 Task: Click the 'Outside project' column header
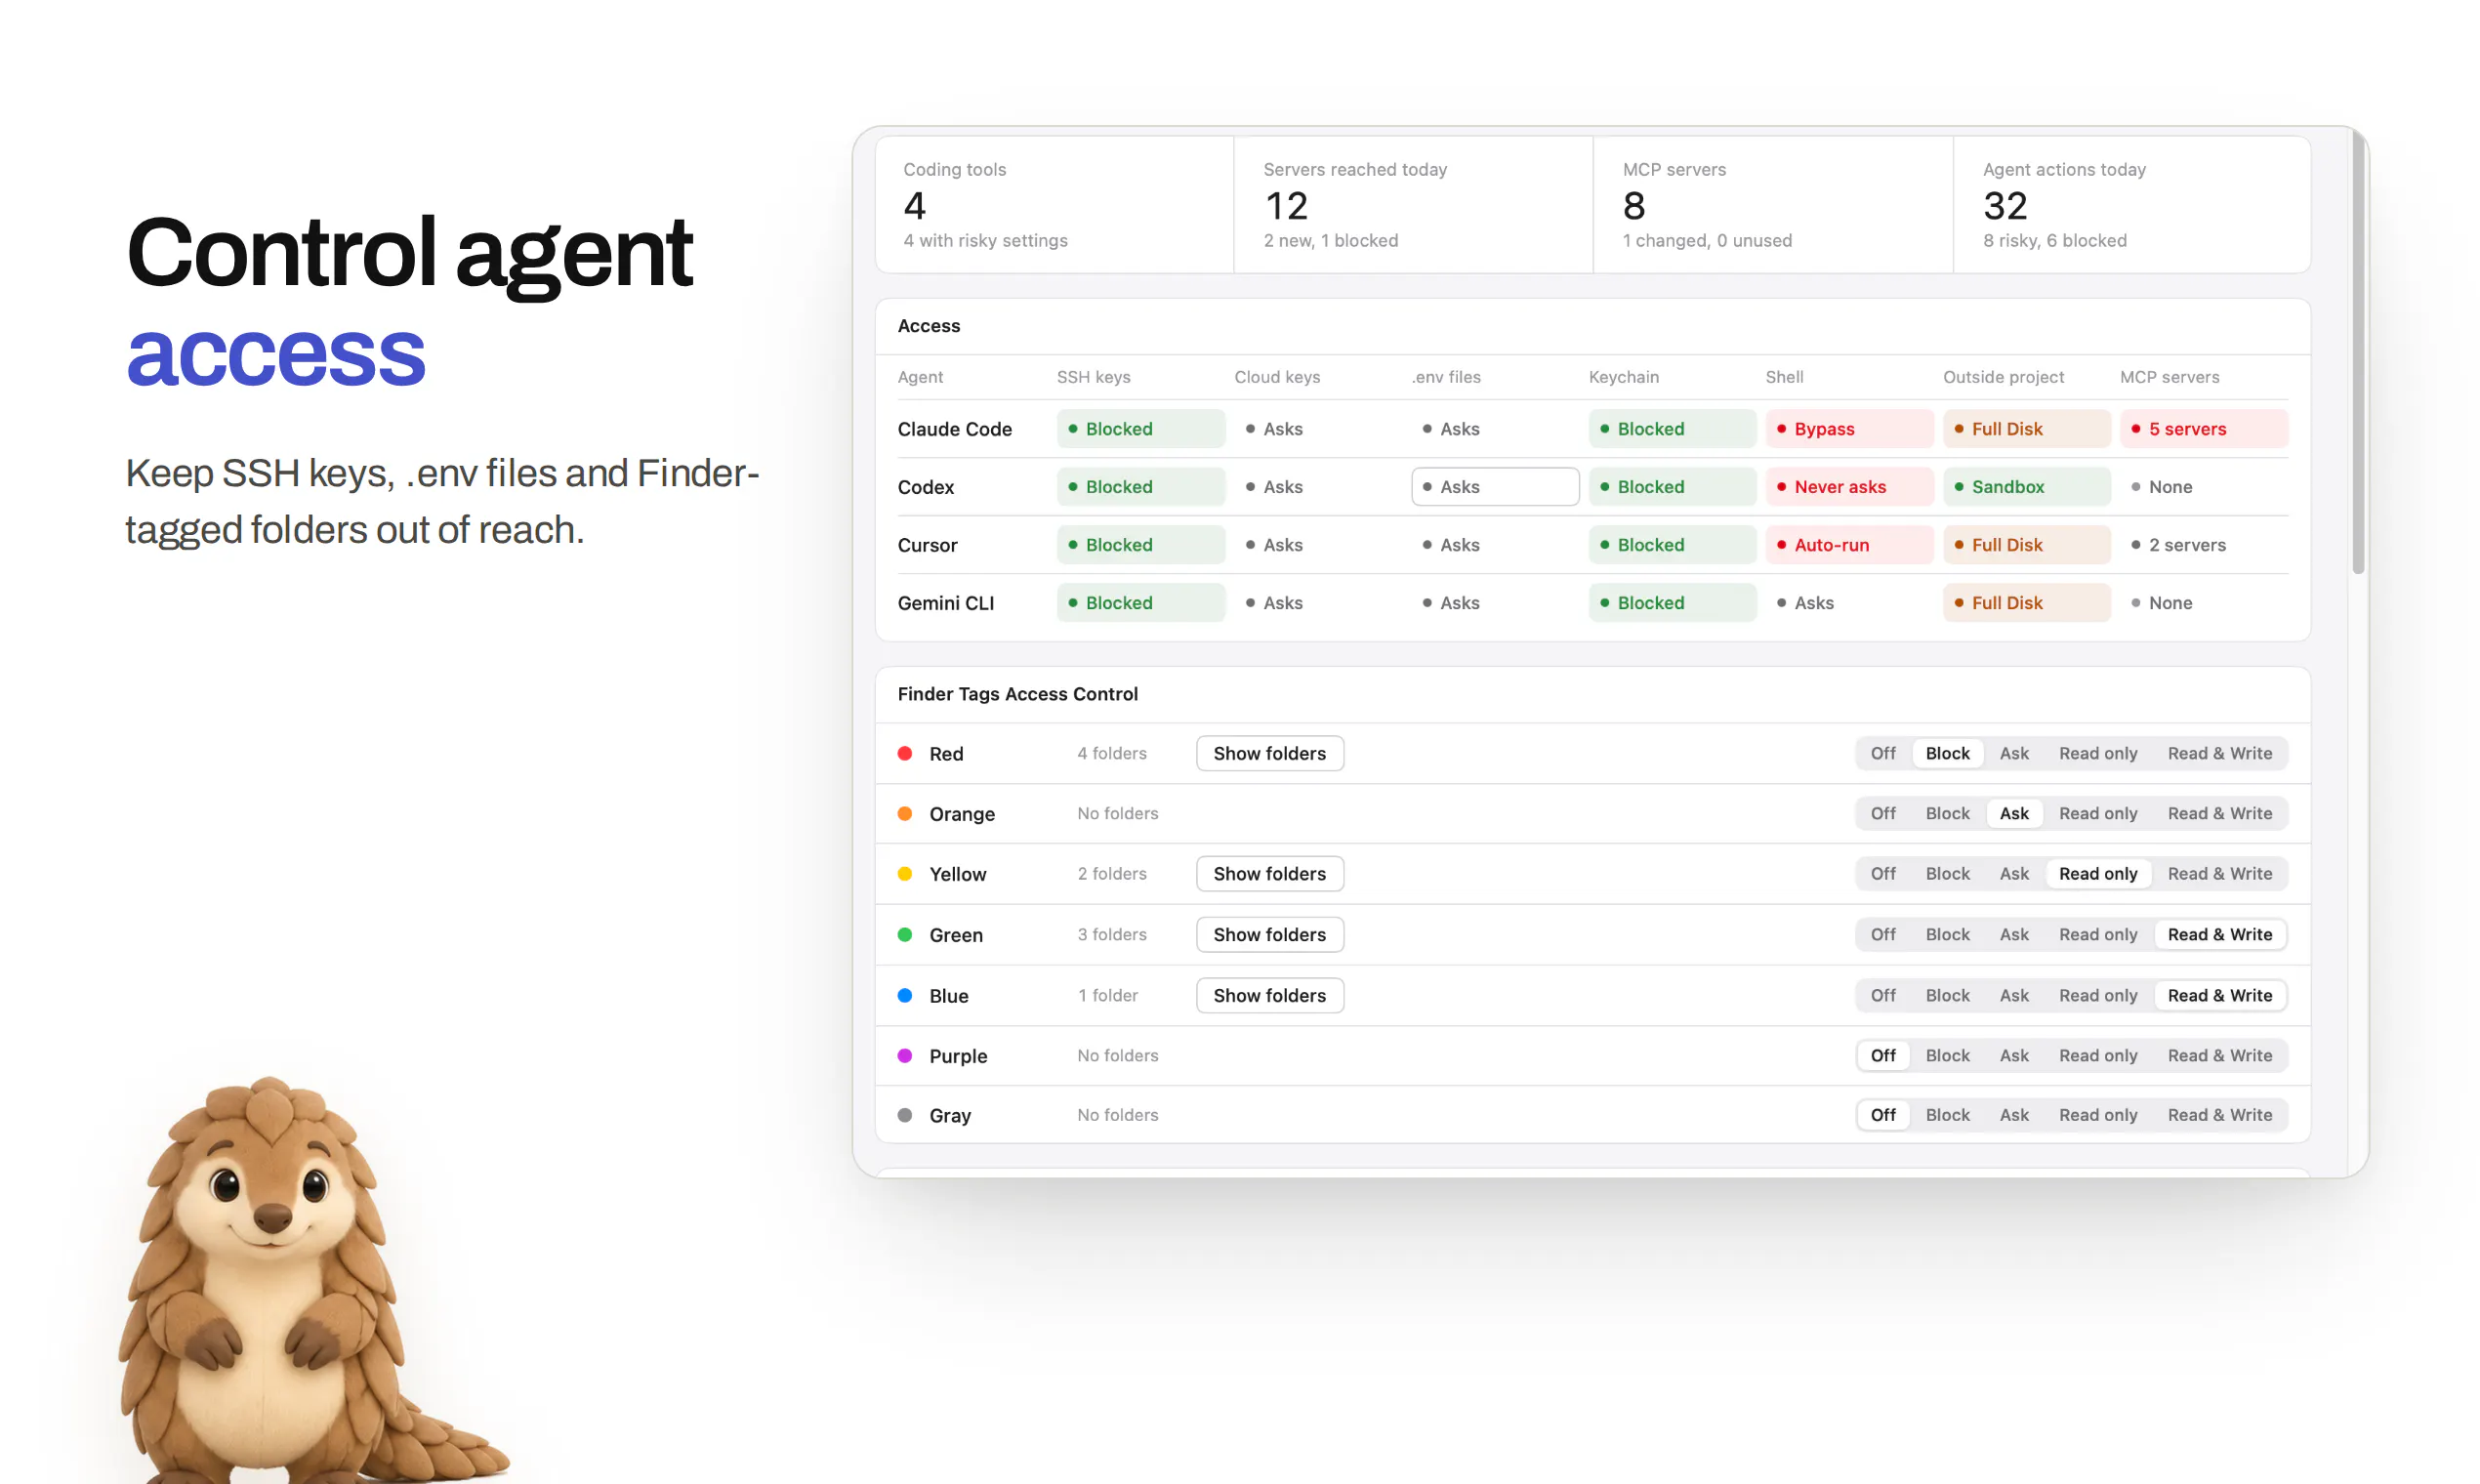pyautogui.click(x=2002, y=376)
